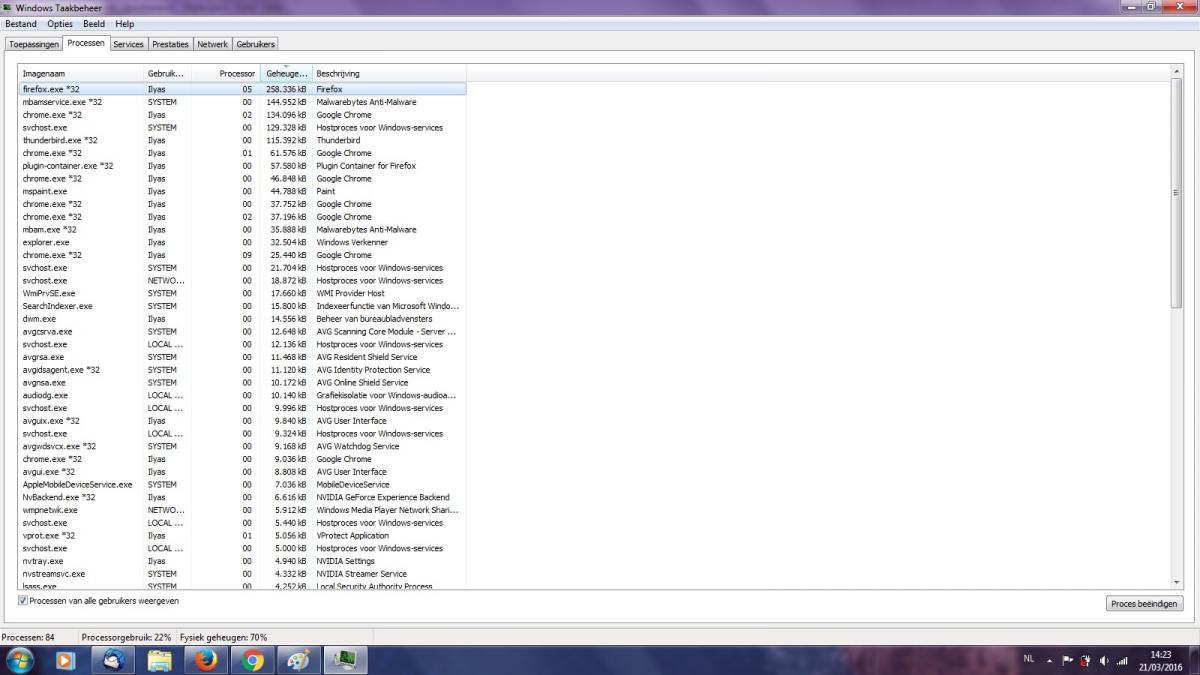The height and width of the screenshot is (675, 1200).
Task: Click 'Processorgebruik: 22%' in status bar
Action: (x=127, y=637)
